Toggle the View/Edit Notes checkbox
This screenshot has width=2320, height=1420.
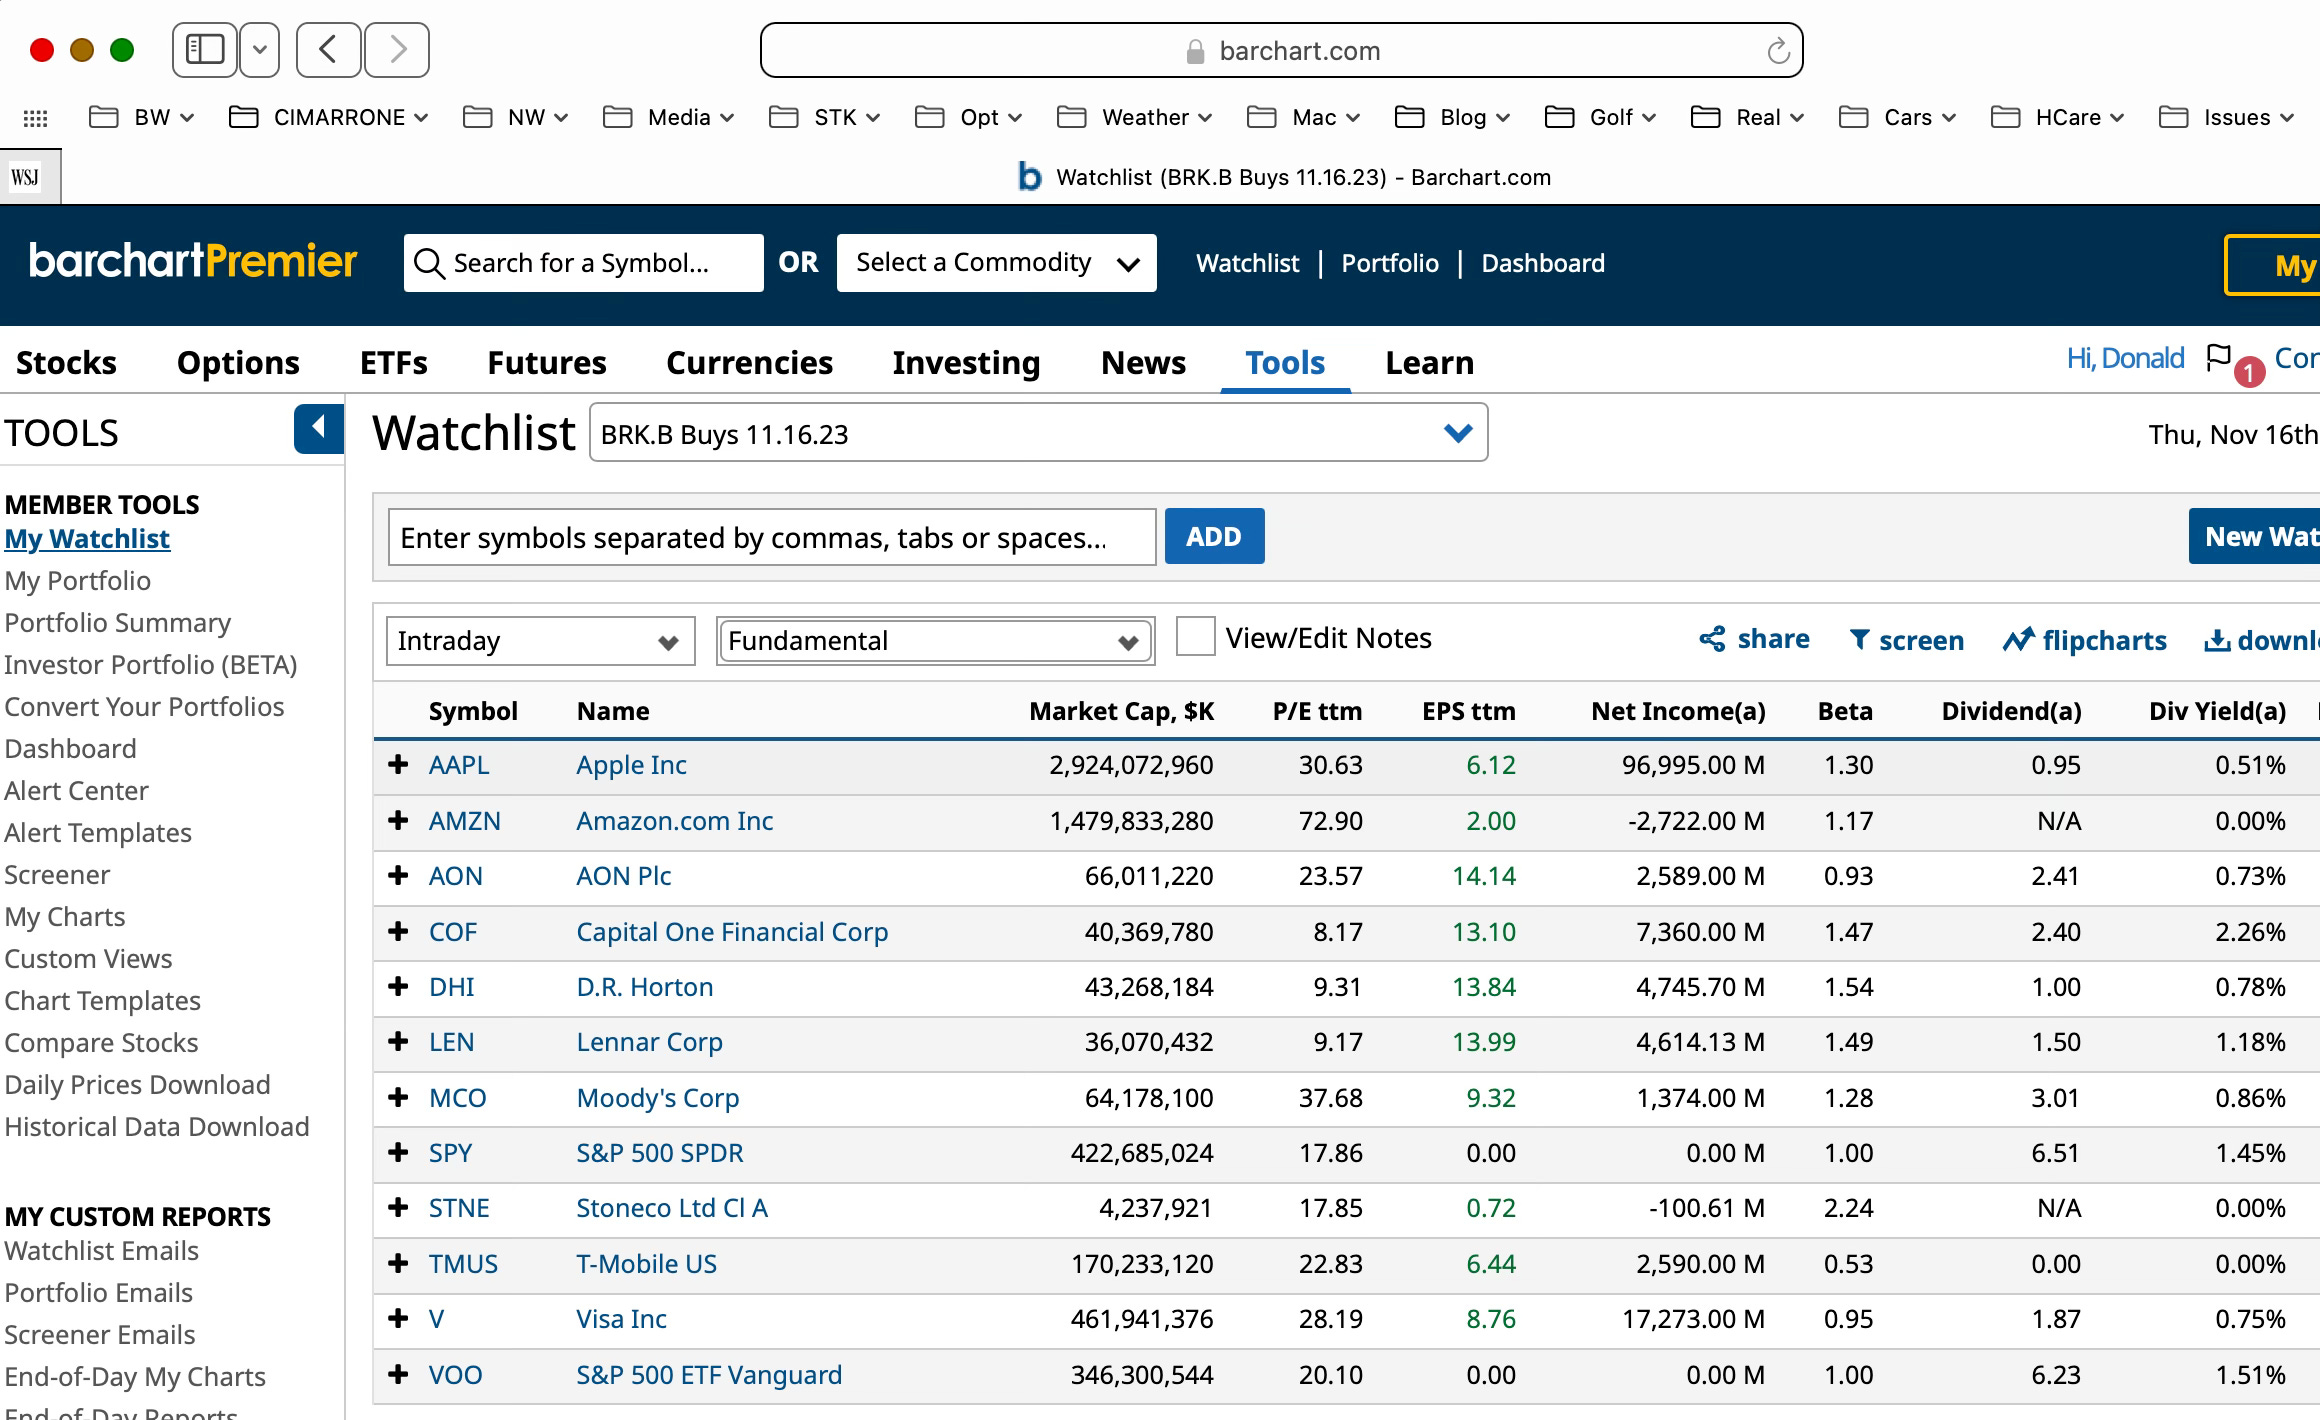tap(1195, 637)
